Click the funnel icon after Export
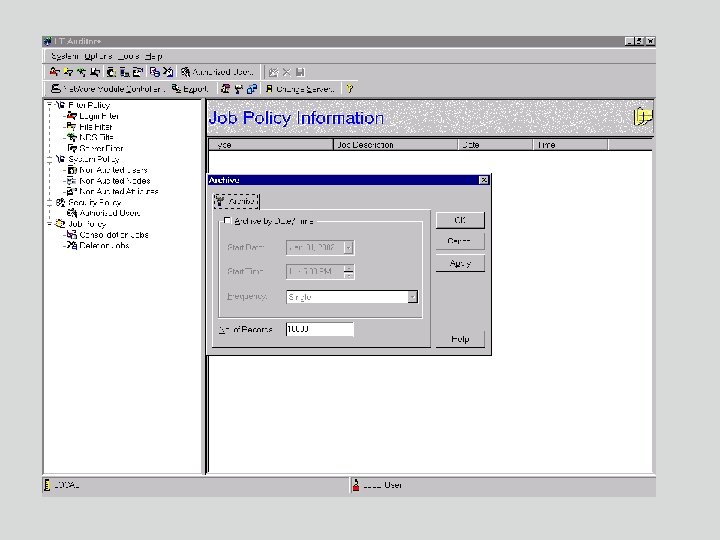Screen dimensions: 720x540 (x=238, y=89)
